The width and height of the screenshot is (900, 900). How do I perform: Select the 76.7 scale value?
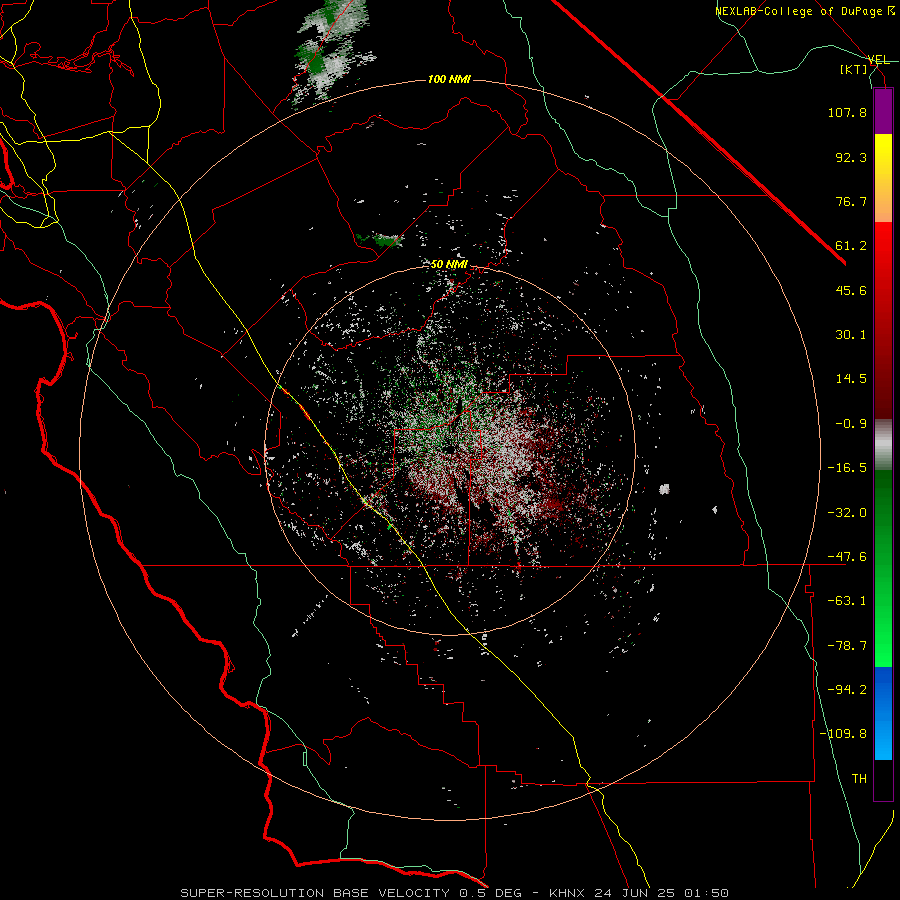pyautogui.click(x=851, y=201)
